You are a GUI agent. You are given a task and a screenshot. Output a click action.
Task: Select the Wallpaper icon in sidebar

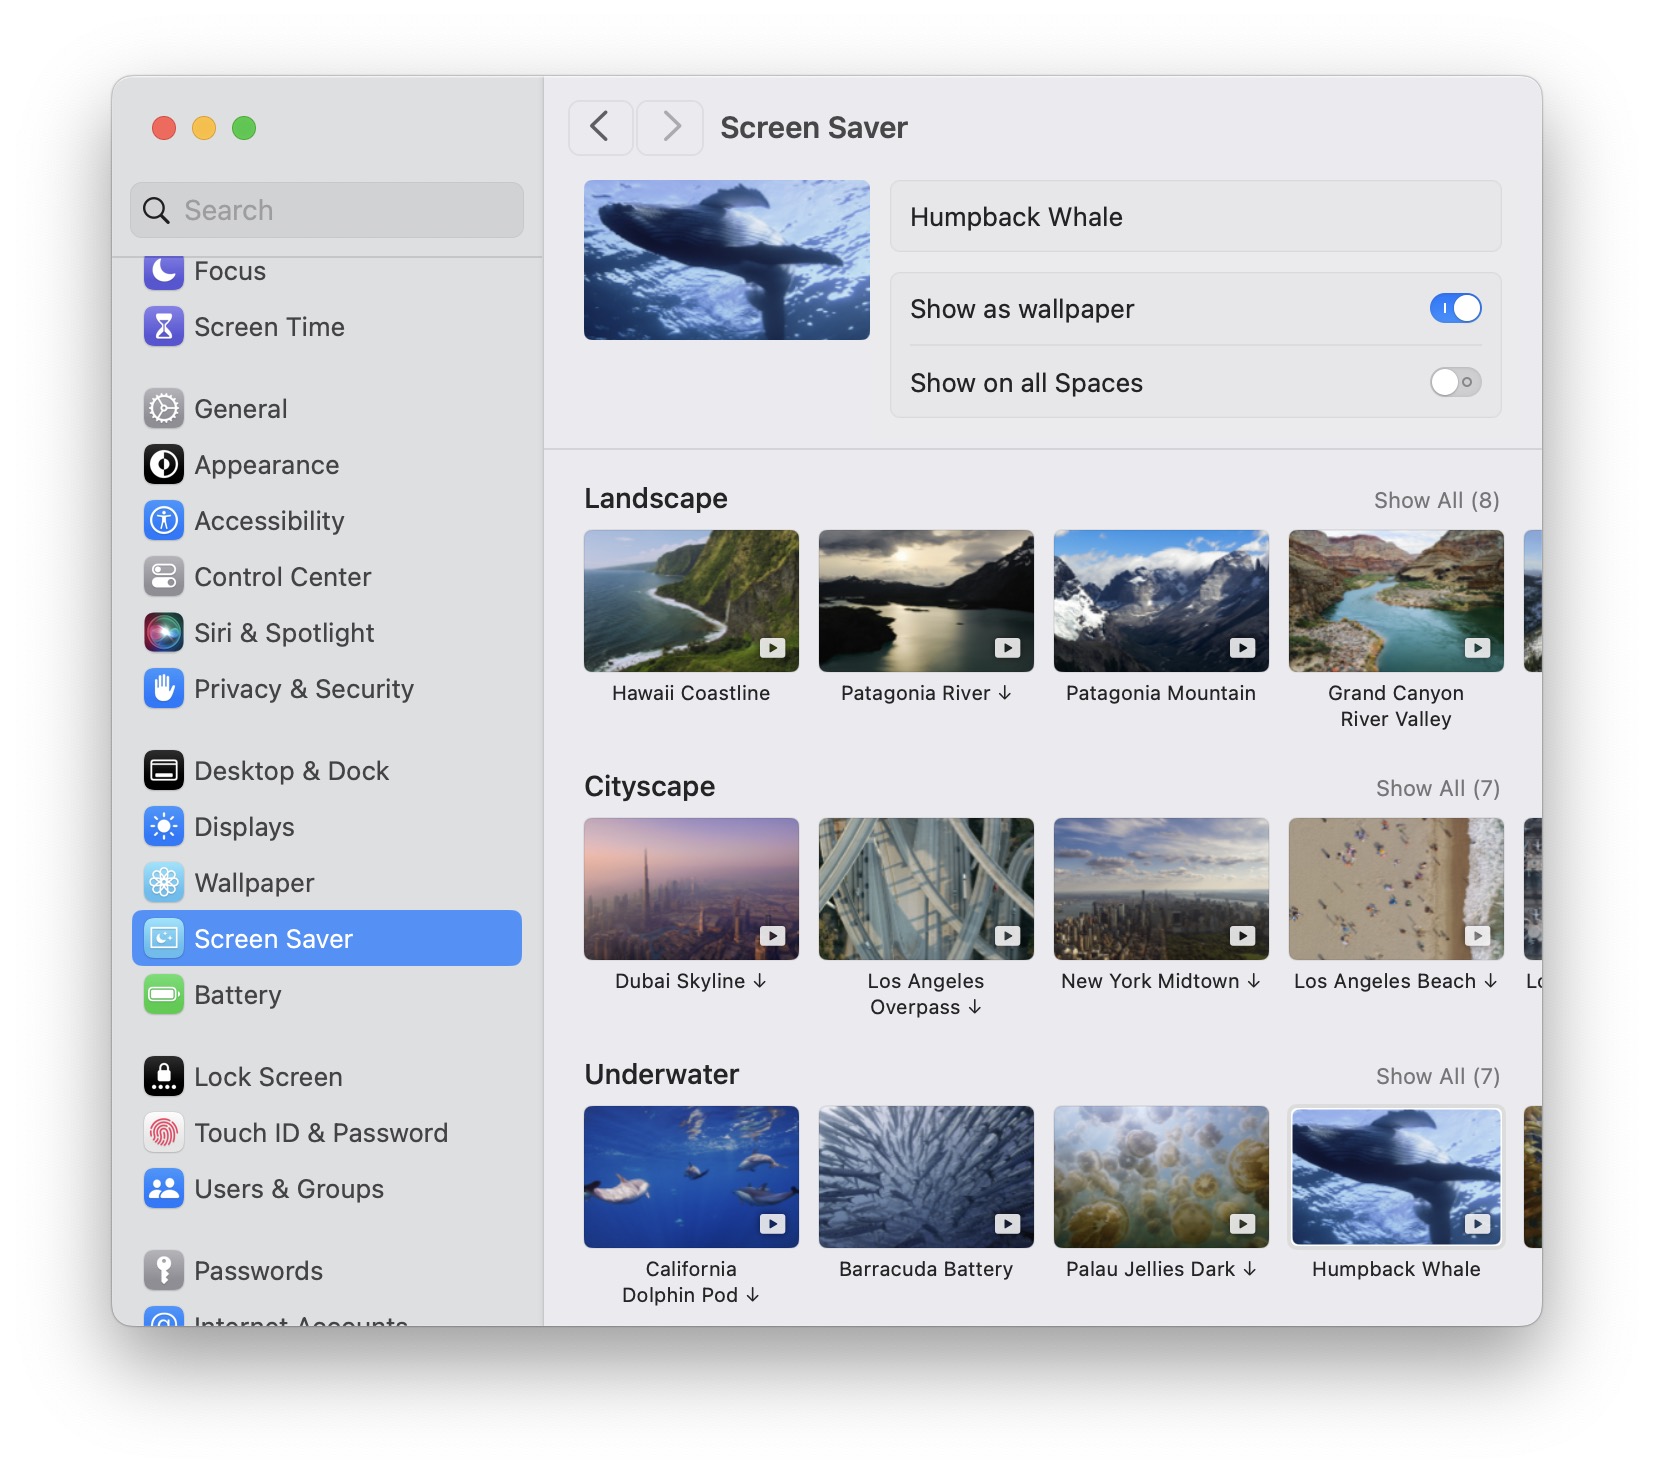tap(163, 882)
